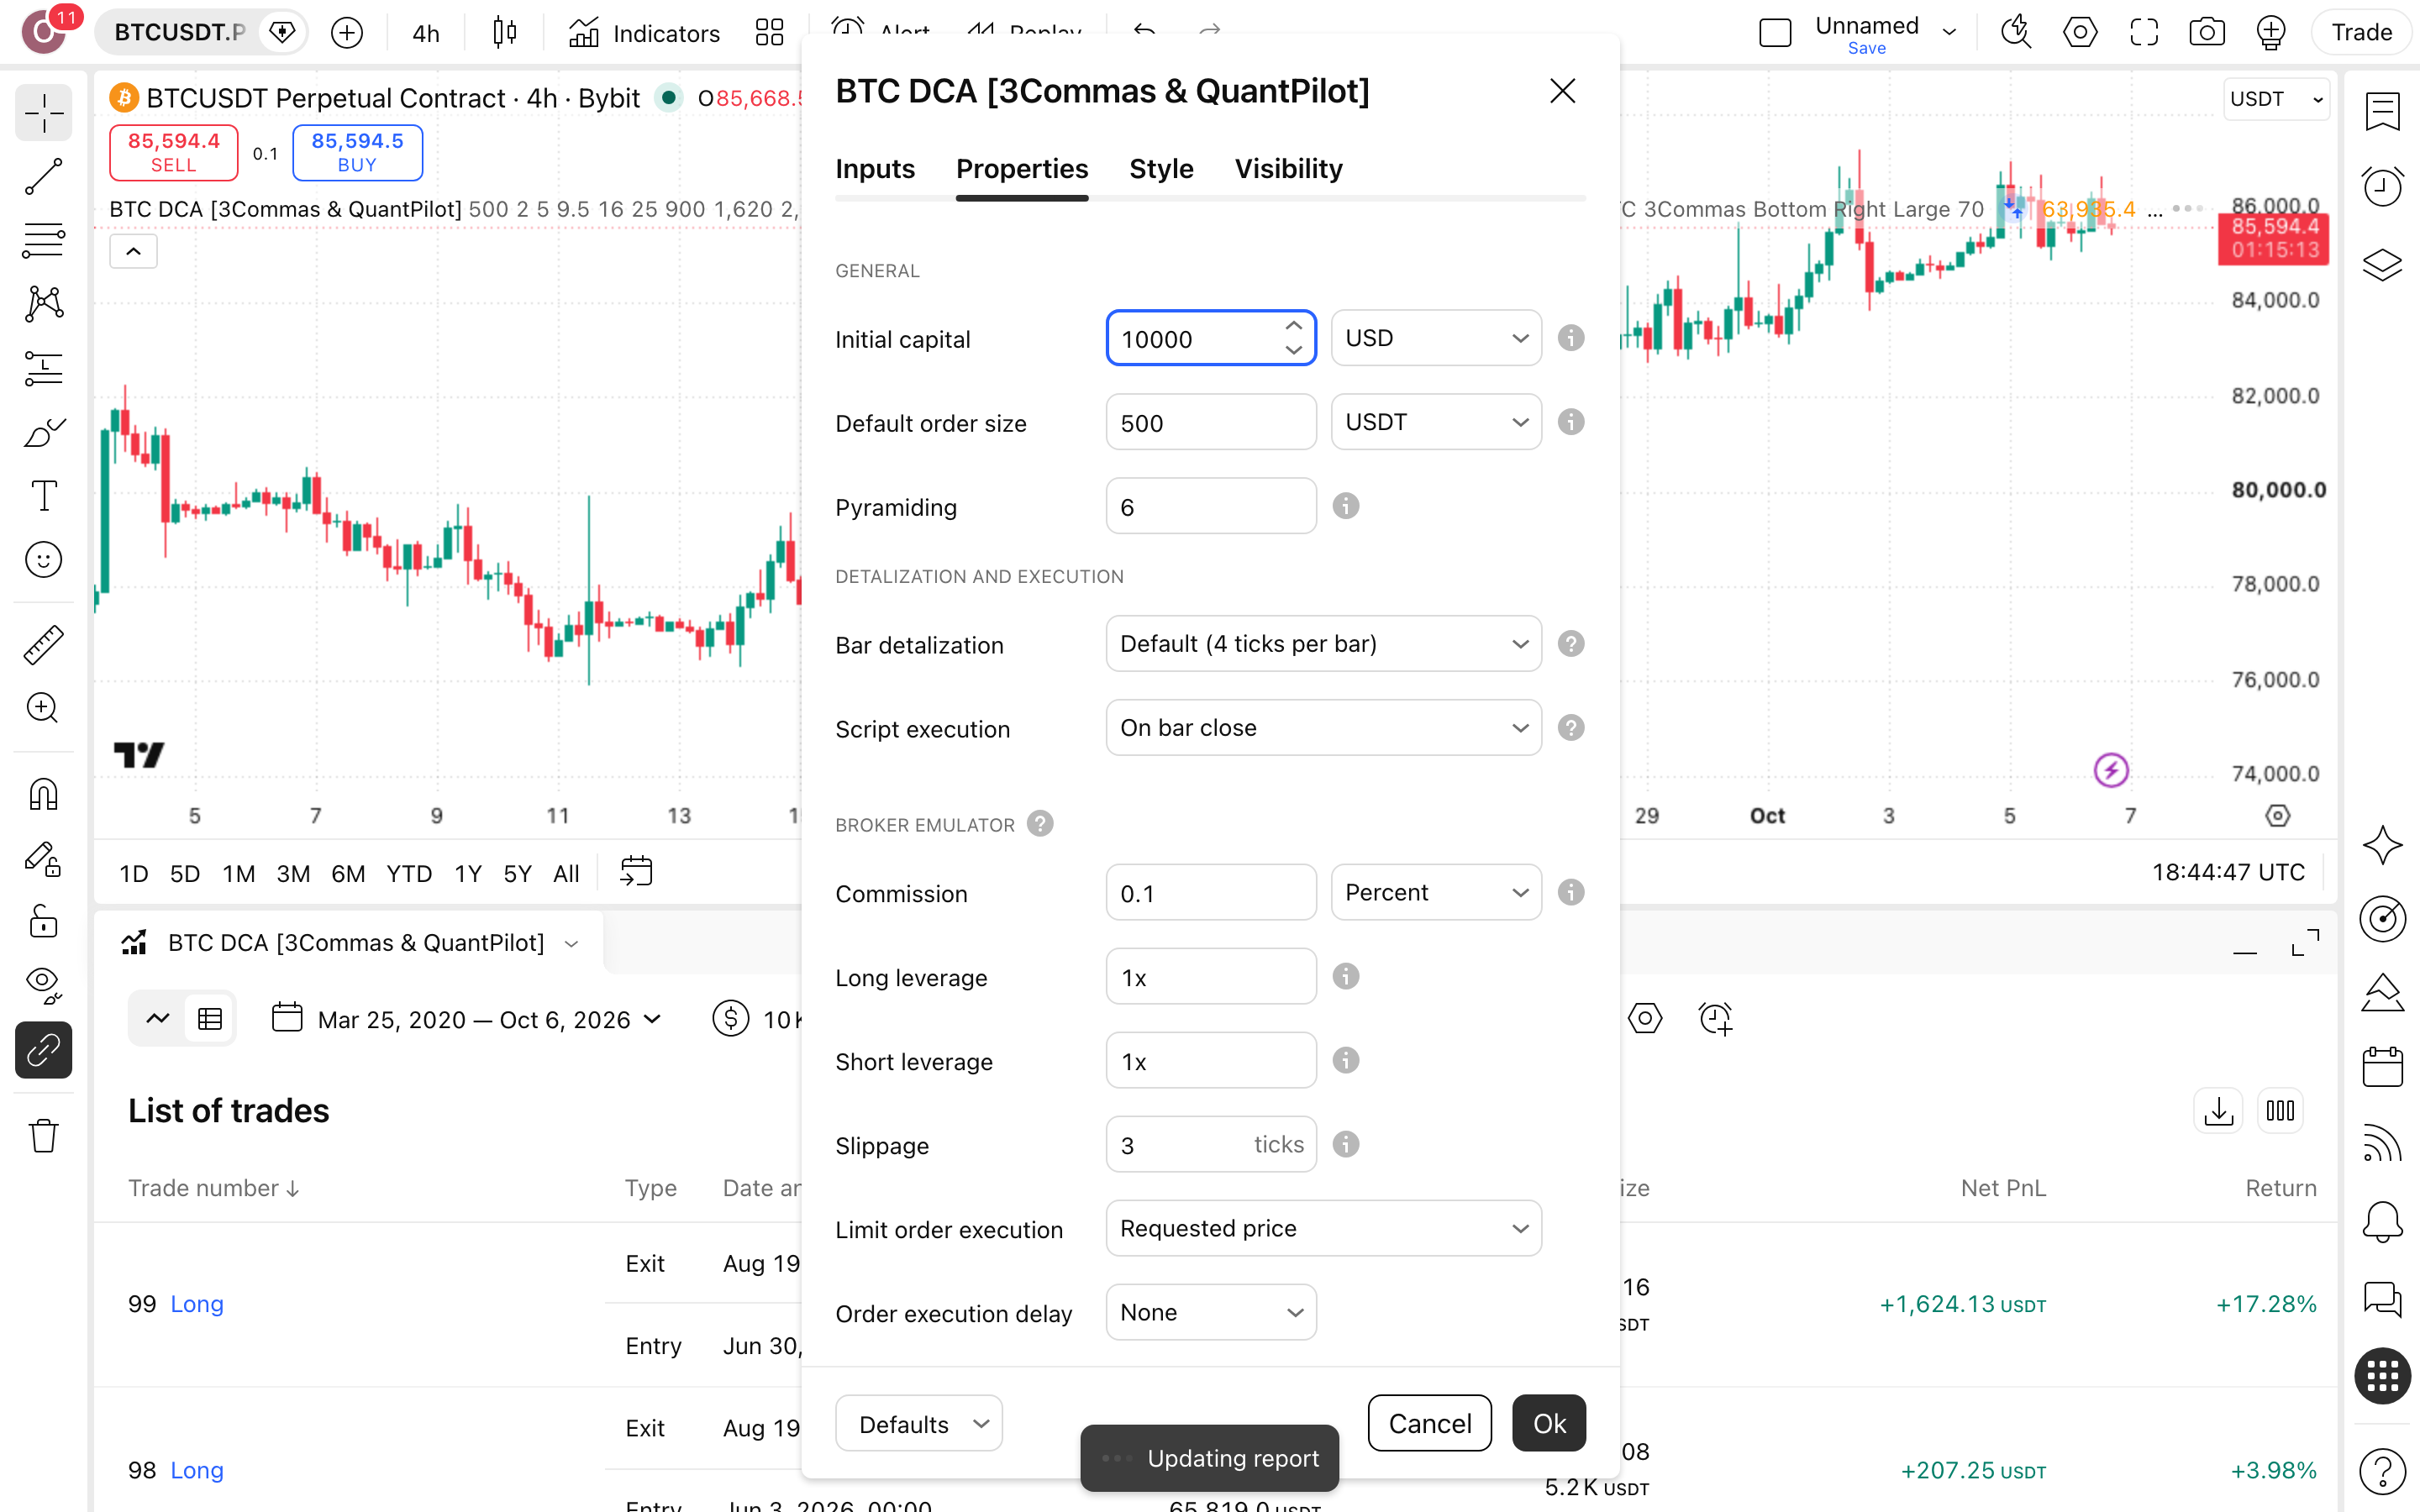This screenshot has height=1512, width=2420.
Task: Expand the Bar detalization dropdown
Action: tap(1323, 644)
